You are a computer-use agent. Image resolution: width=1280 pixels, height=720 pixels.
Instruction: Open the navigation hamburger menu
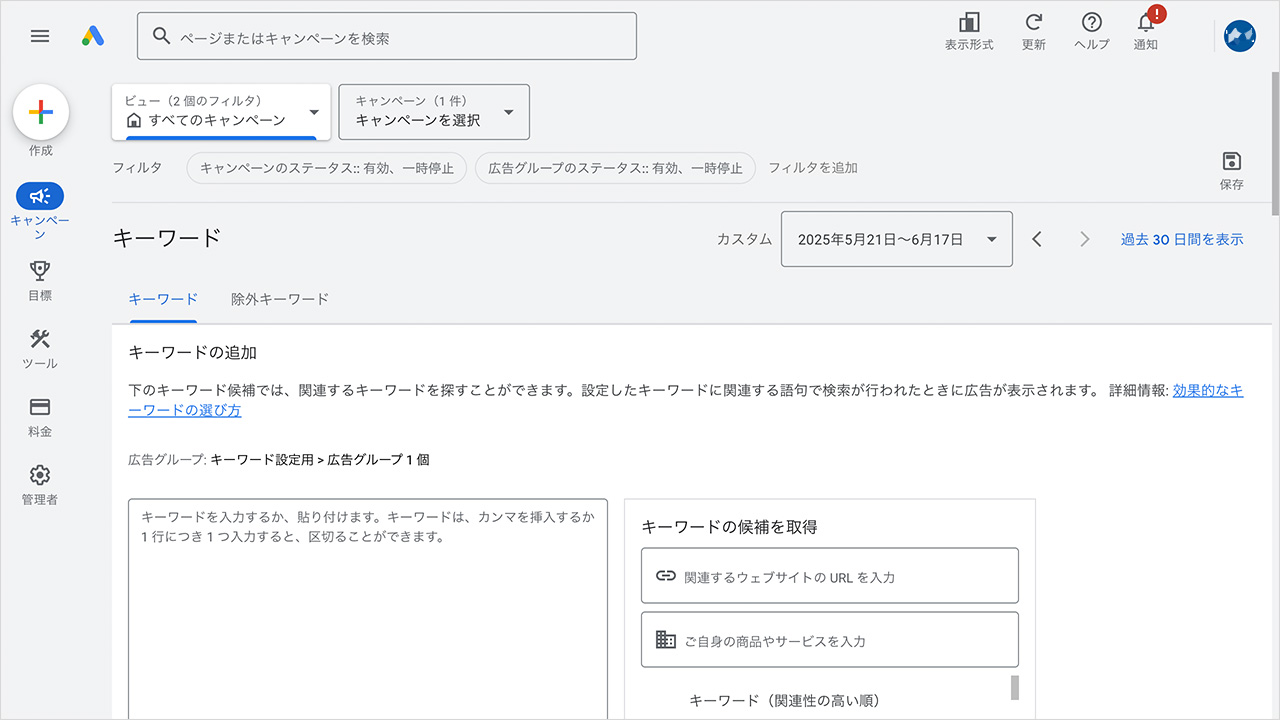40,36
